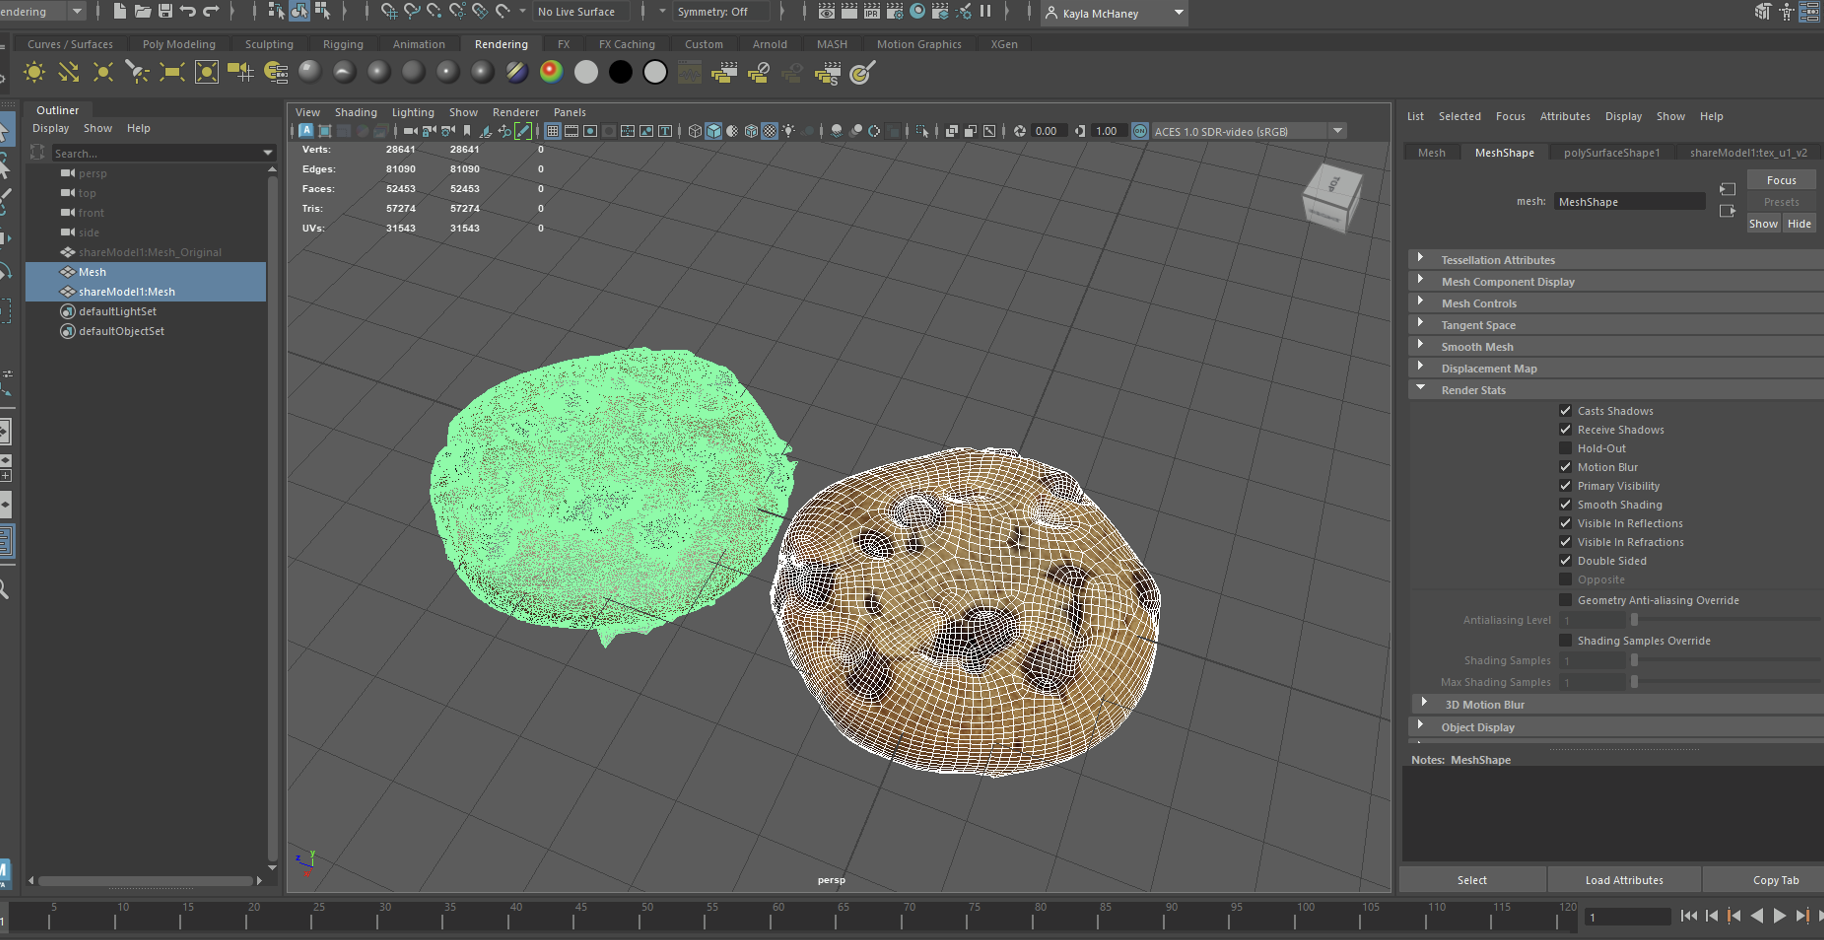Enable snap to curves icon
The width and height of the screenshot is (1824, 940).
411,11
